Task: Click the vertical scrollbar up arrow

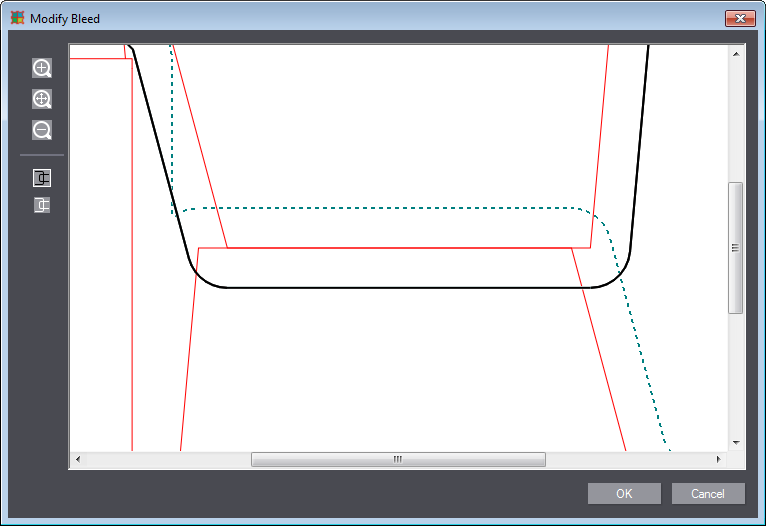Action: 735,53
